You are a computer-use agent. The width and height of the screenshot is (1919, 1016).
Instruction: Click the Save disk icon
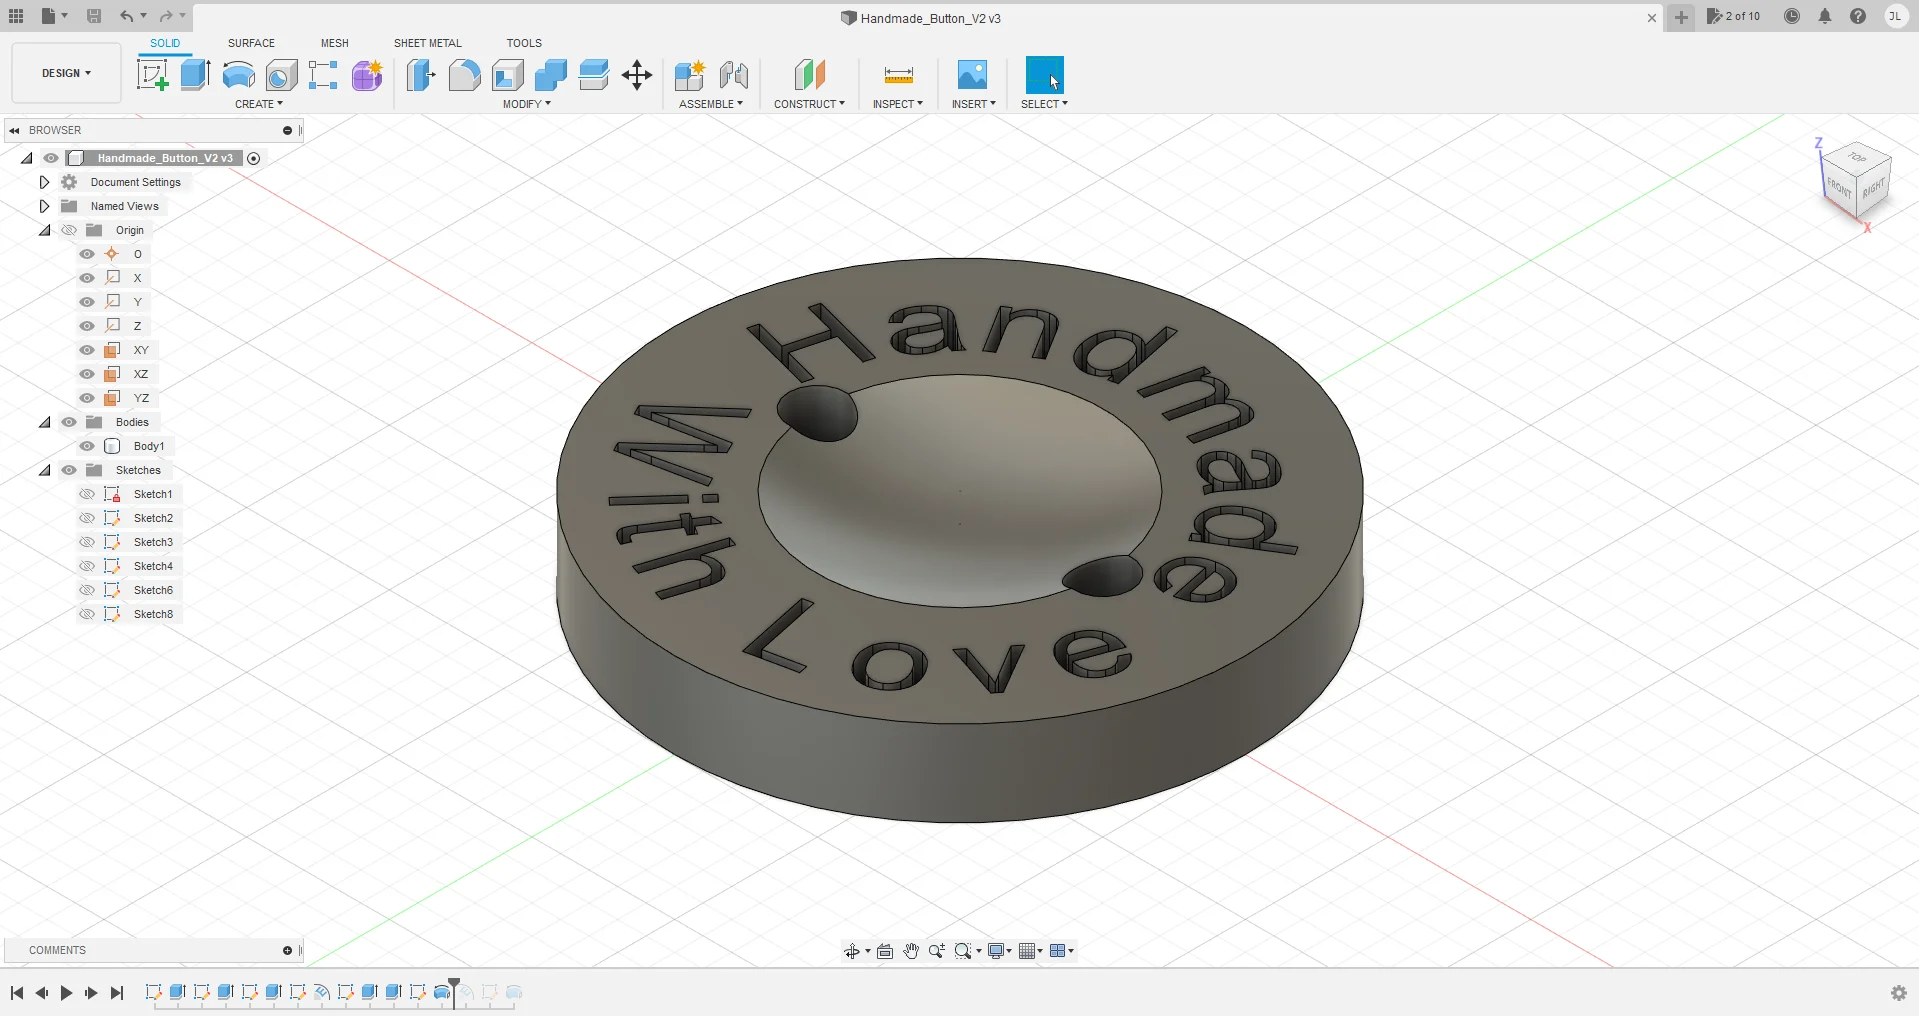94,16
